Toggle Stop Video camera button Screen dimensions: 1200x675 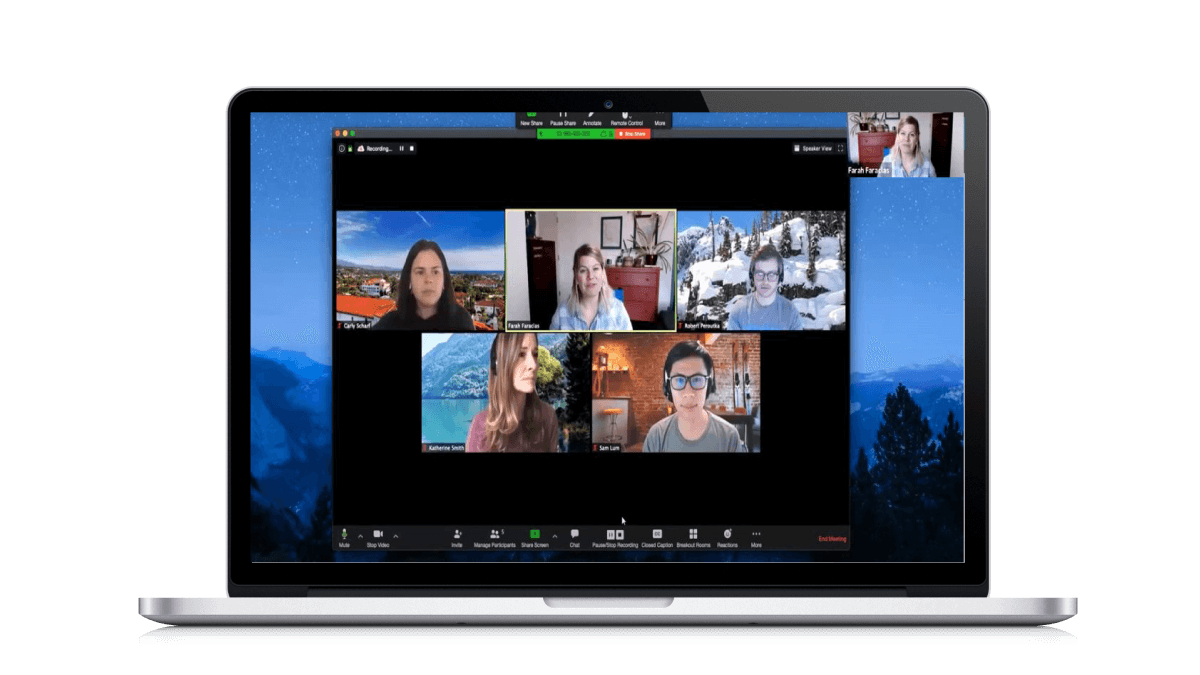click(378, 535)
